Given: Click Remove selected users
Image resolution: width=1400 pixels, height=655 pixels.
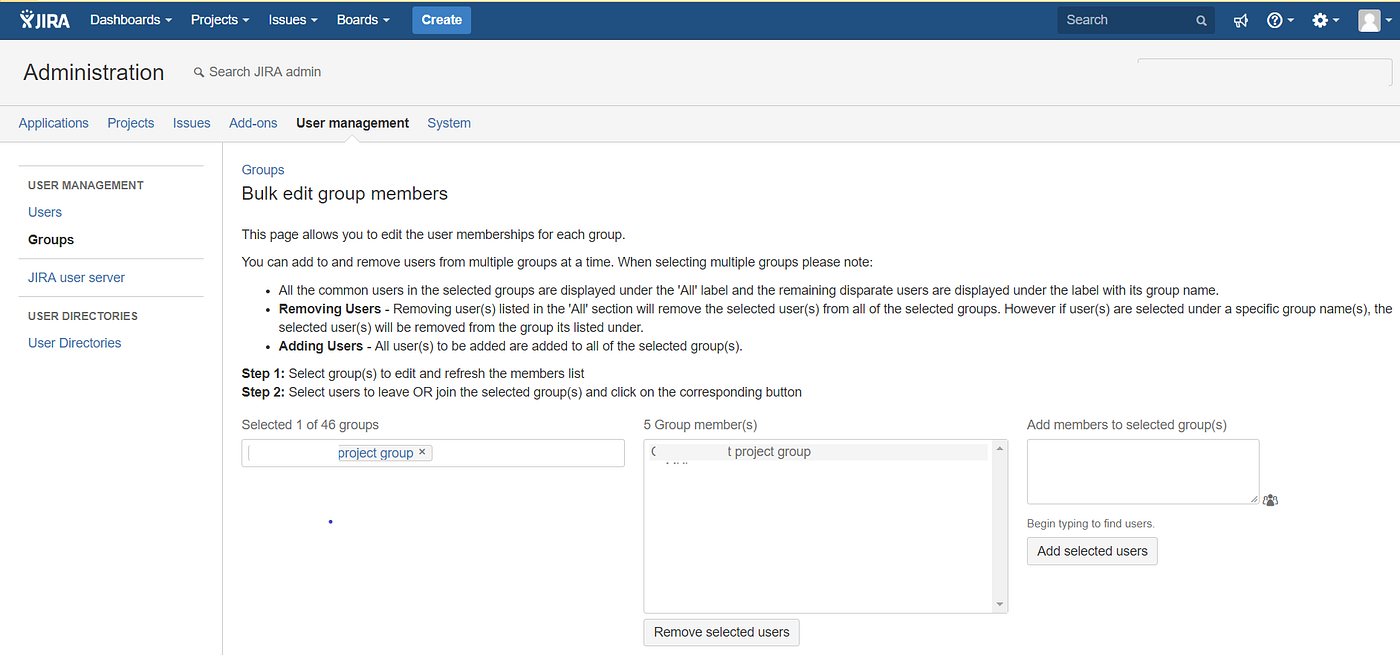Looking at the screenshot, I should pos(721,632).
